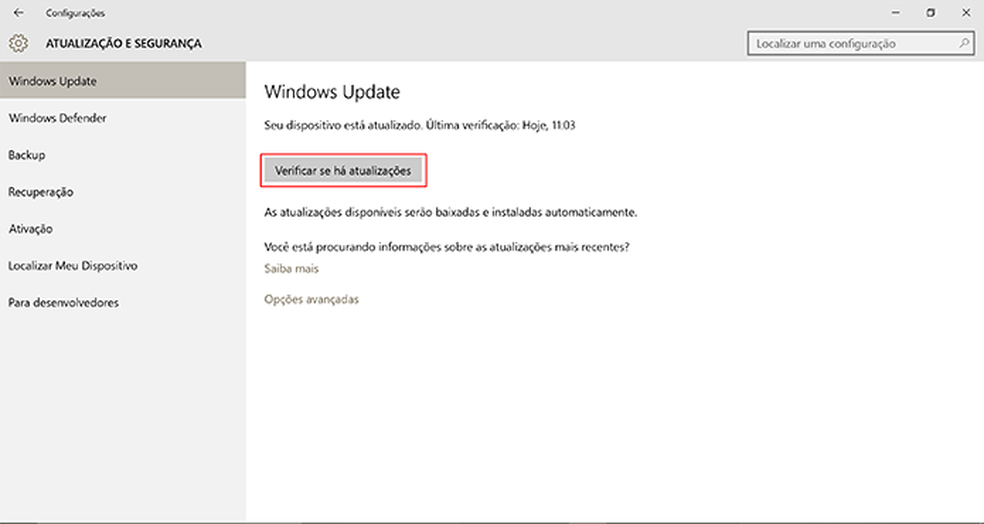Minimize the Configurações window
The image size is (984, 524).
896,13
